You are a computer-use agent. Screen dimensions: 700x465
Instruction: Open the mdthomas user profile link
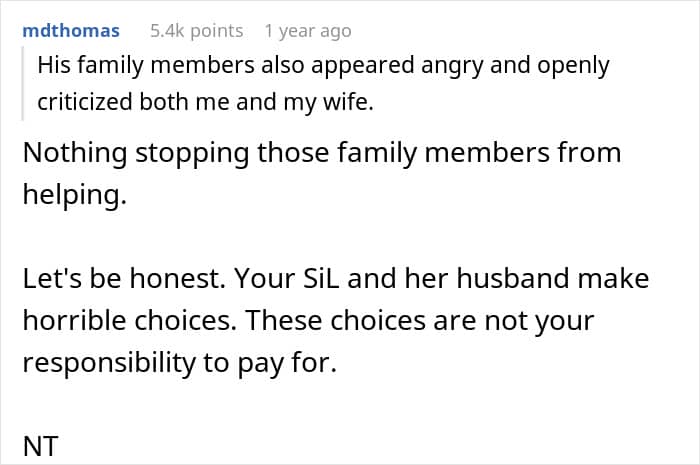(71, 31)
